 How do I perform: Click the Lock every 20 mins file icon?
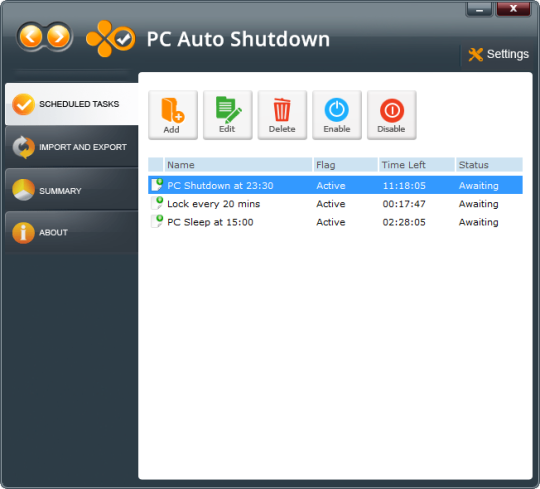click(x=157, y=203)
